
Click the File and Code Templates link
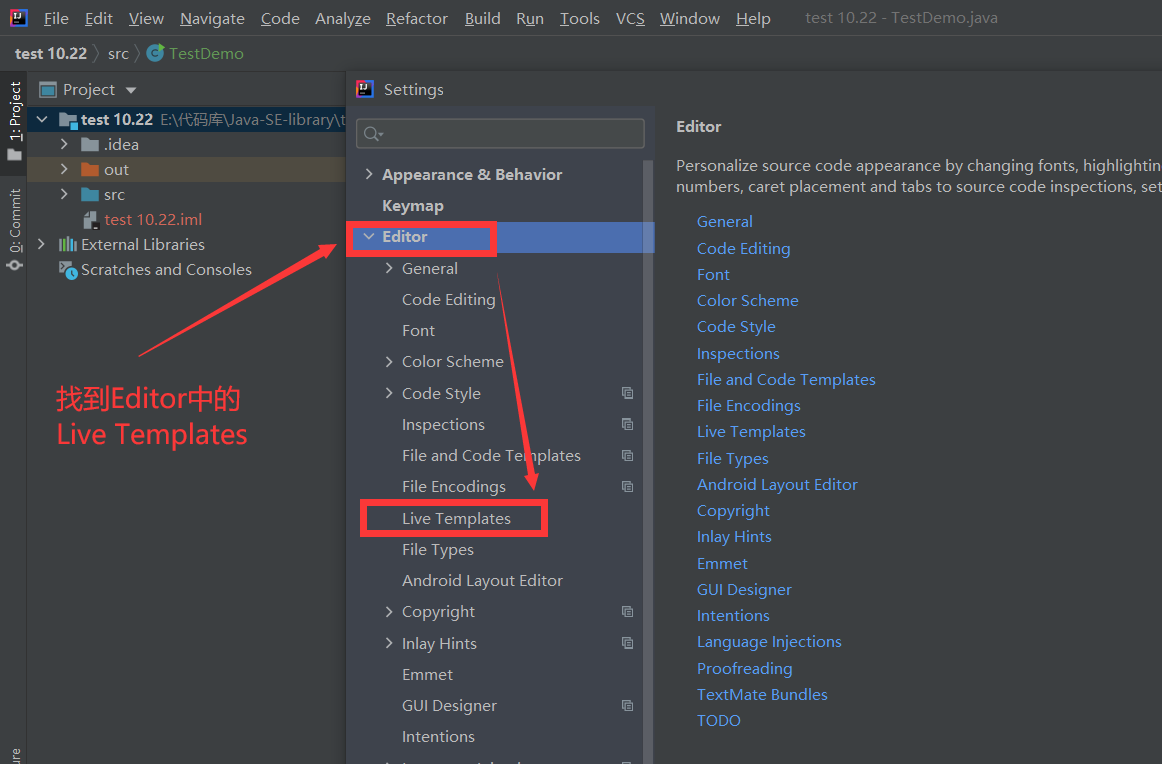pos(786,379)
